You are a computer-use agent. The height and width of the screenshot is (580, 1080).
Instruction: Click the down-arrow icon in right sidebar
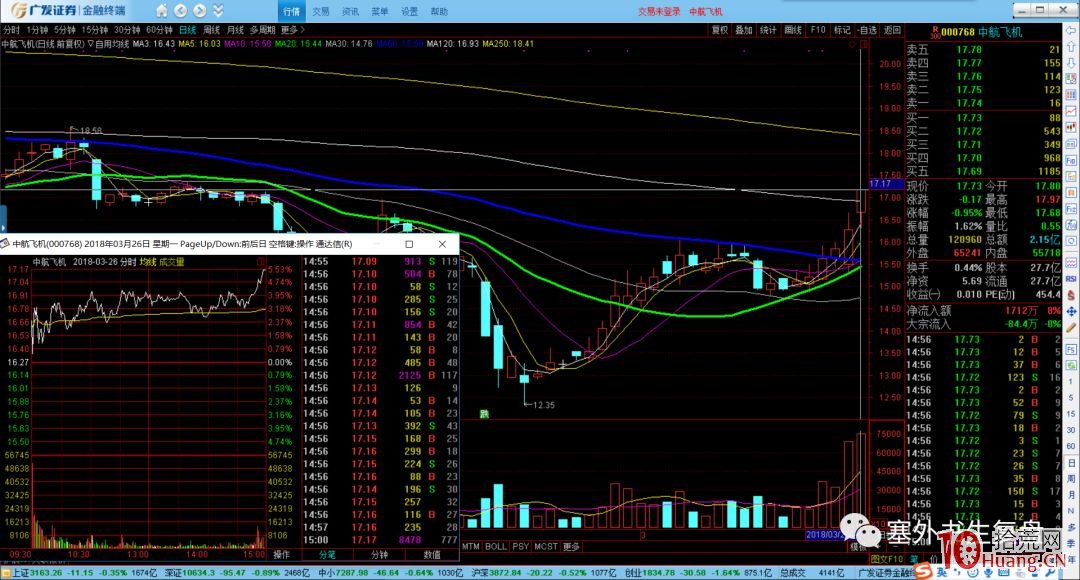click(x=1071, y=63)
